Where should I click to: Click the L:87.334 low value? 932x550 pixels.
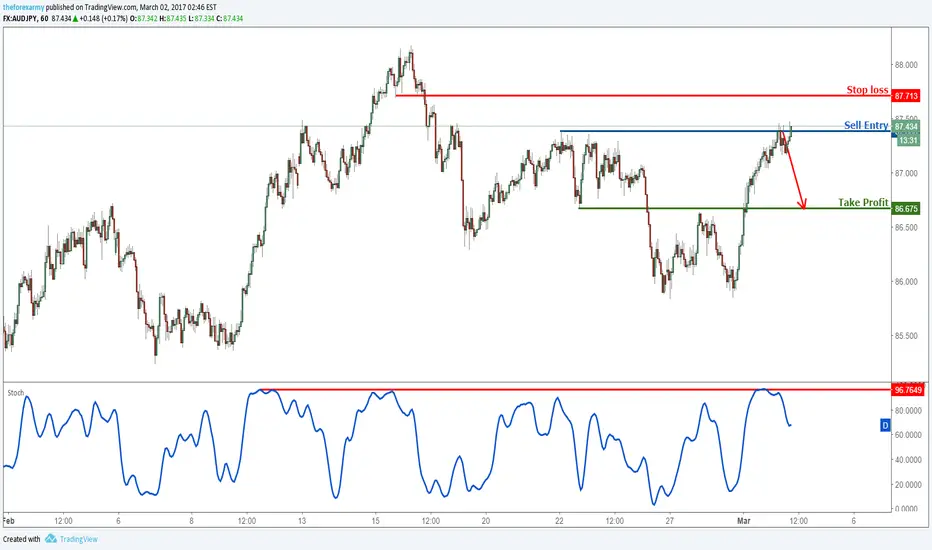[201, 18]
